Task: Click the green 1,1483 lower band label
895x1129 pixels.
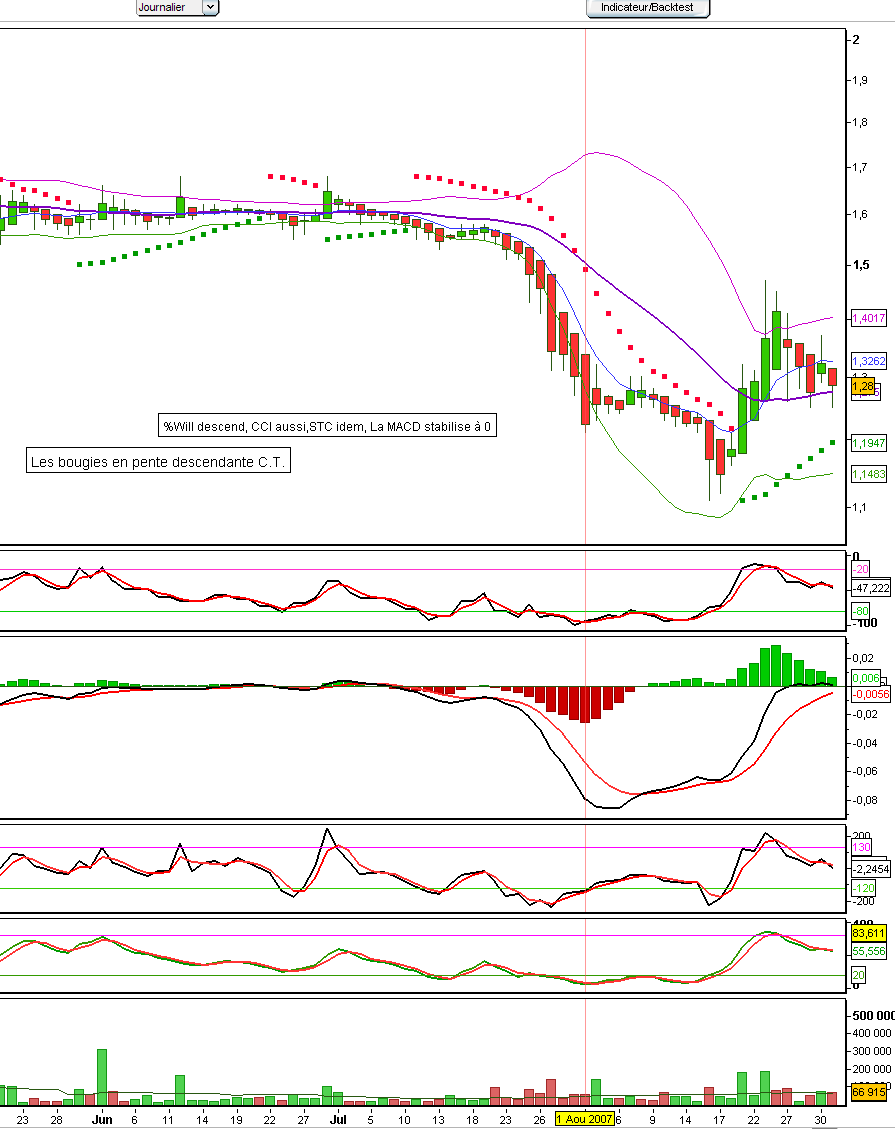Action: [x=867, y=474]
